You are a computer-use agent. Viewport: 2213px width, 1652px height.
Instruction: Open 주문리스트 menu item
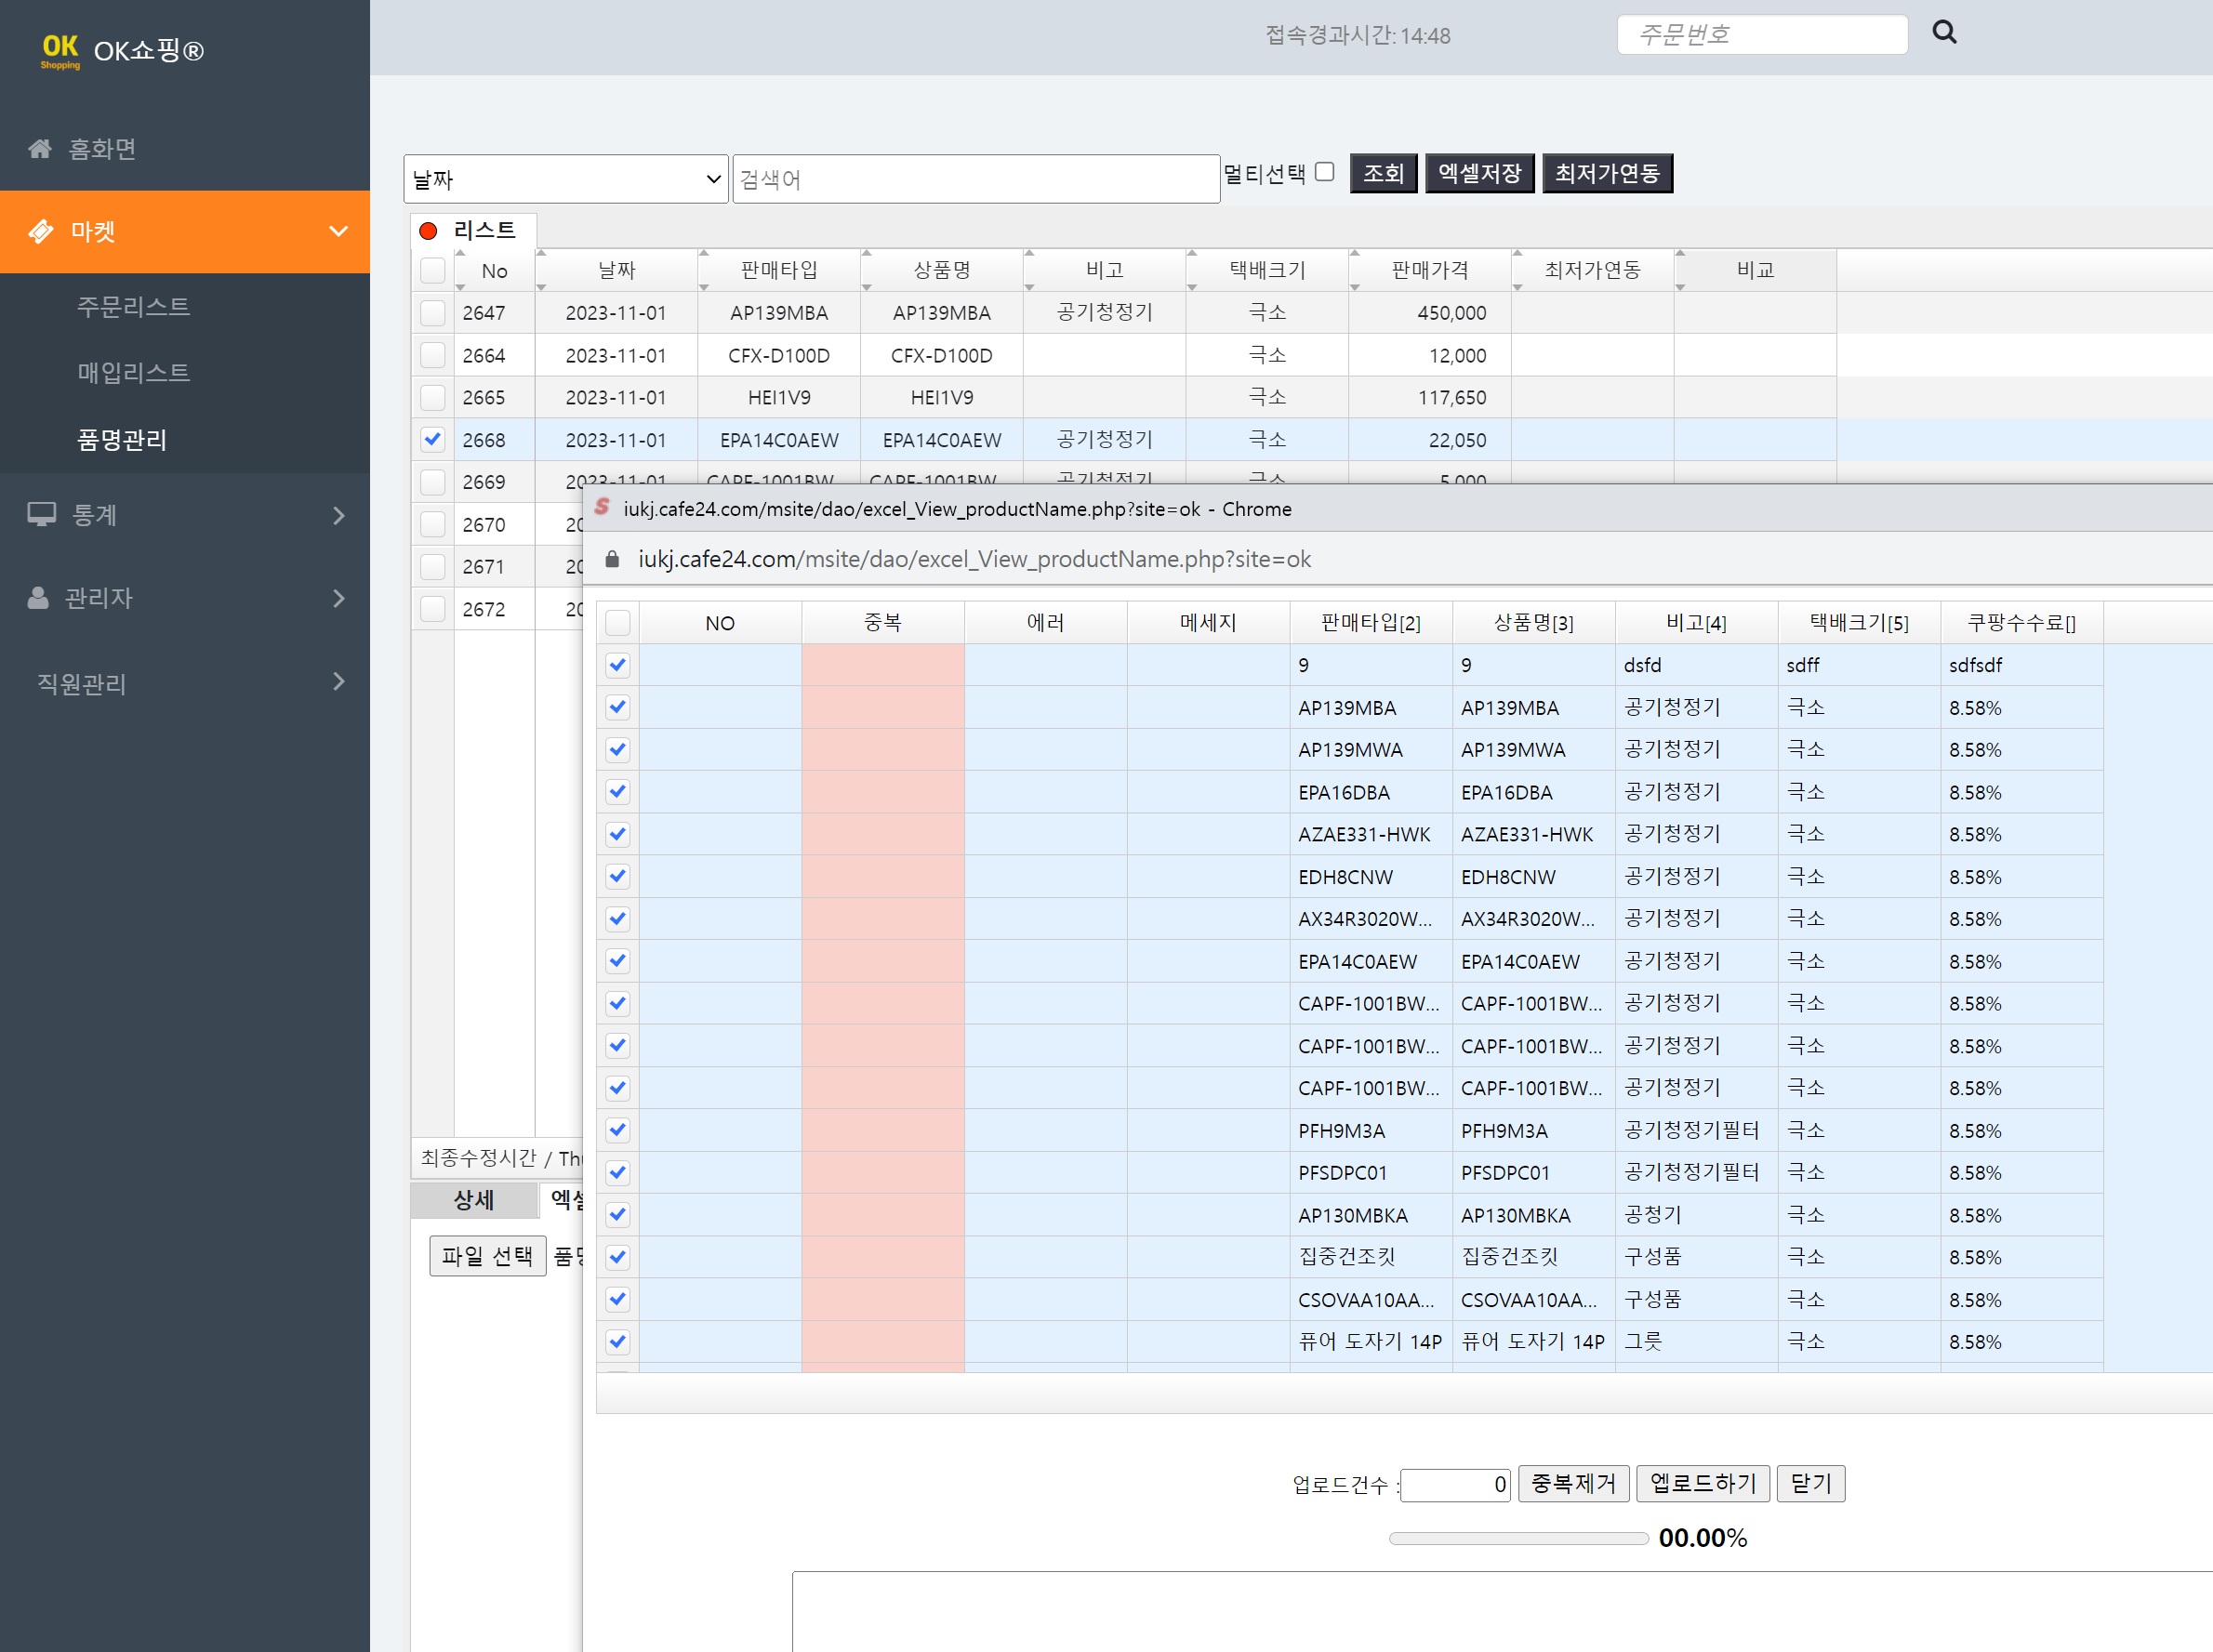point(133,307)
